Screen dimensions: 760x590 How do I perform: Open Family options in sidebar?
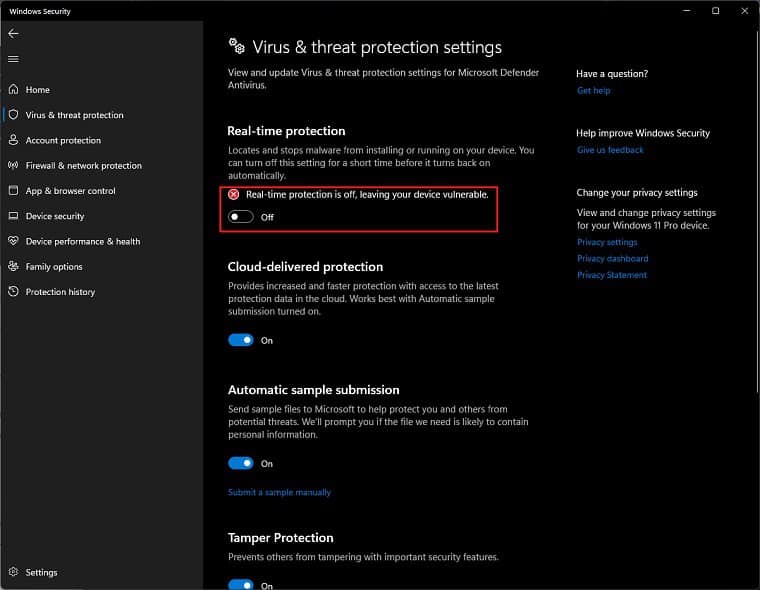coord(54,266)
